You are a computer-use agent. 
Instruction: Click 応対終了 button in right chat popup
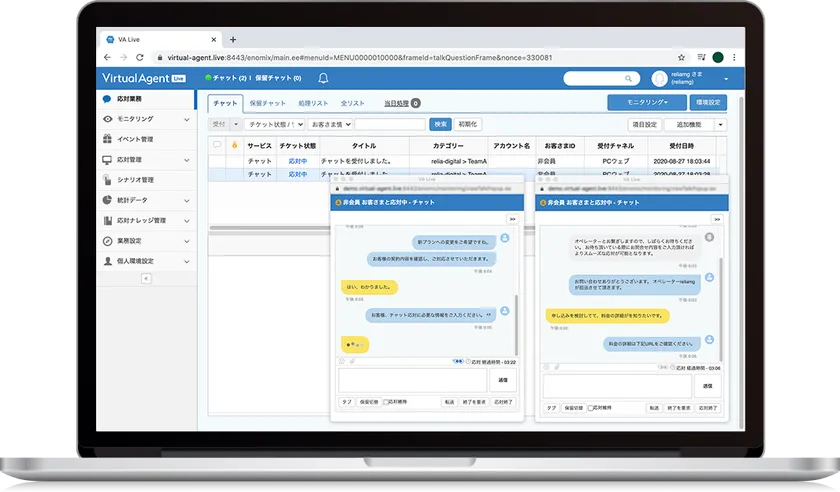click(708, 408)
